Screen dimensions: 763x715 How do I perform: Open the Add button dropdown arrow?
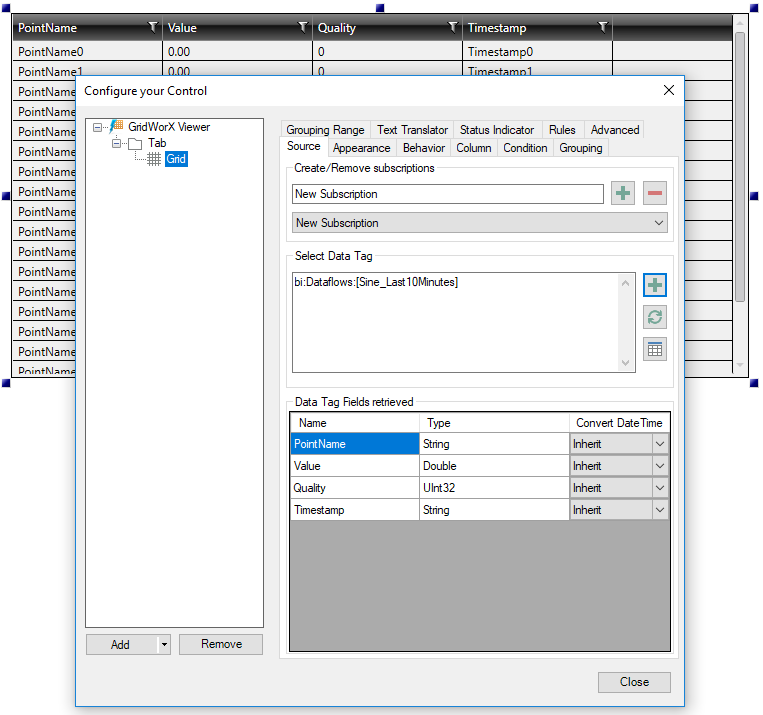(164, 645)
